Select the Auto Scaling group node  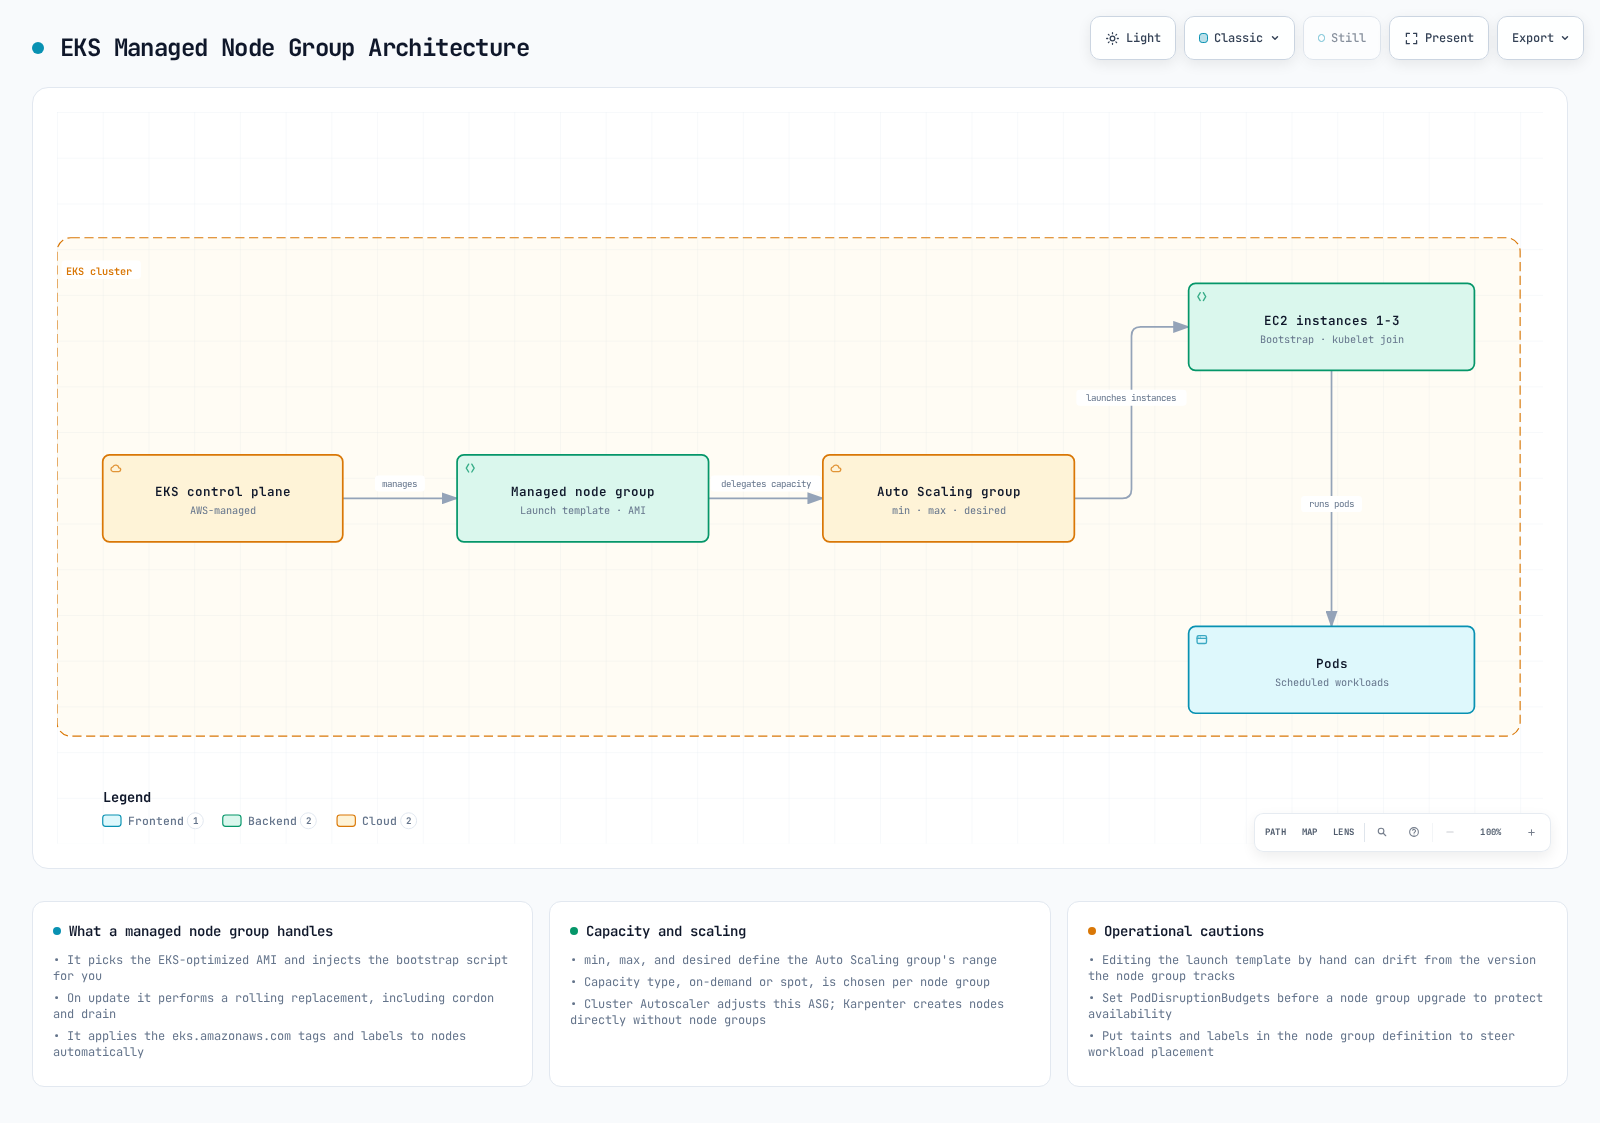(949, 499)
